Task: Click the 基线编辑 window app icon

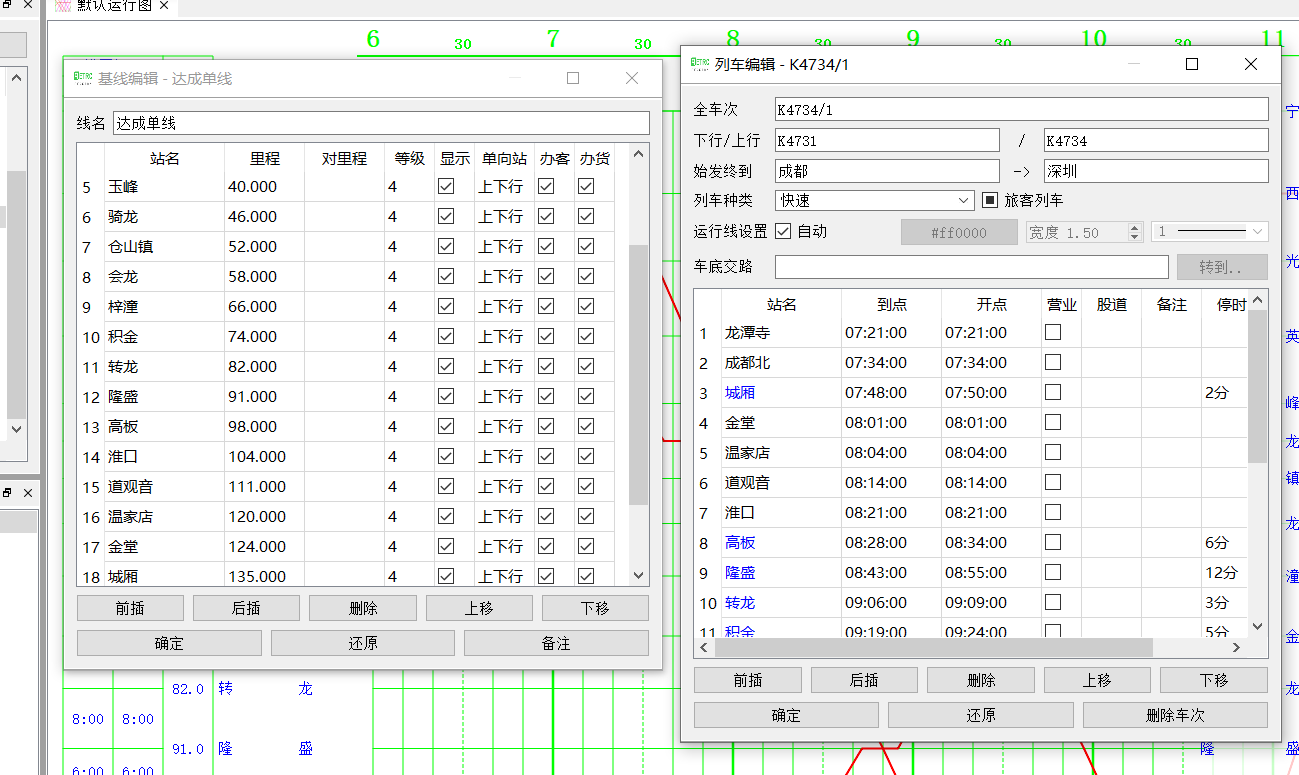Action: coord(82,78)
